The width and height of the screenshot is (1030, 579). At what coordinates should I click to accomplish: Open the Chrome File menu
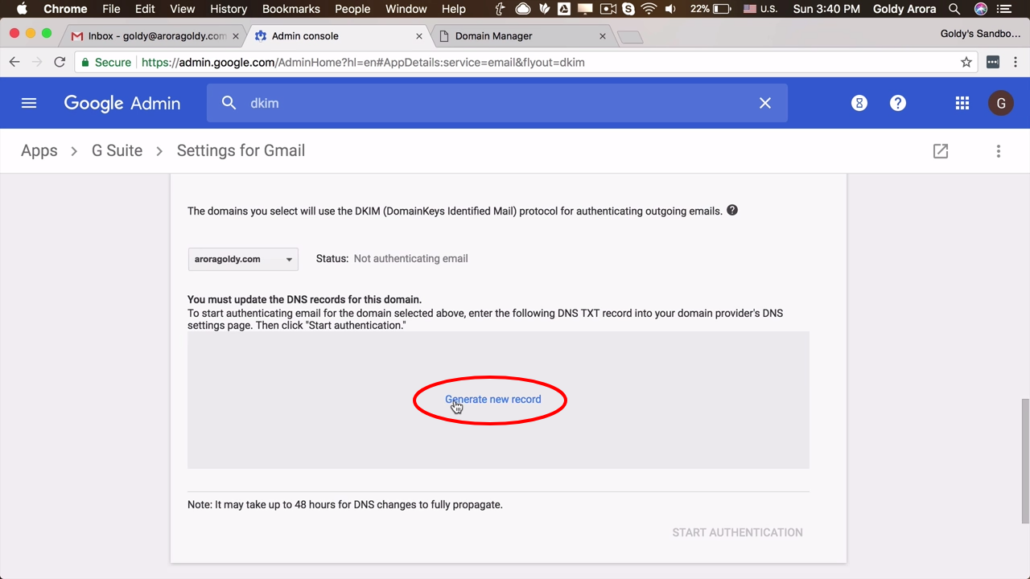click(111, 9)
